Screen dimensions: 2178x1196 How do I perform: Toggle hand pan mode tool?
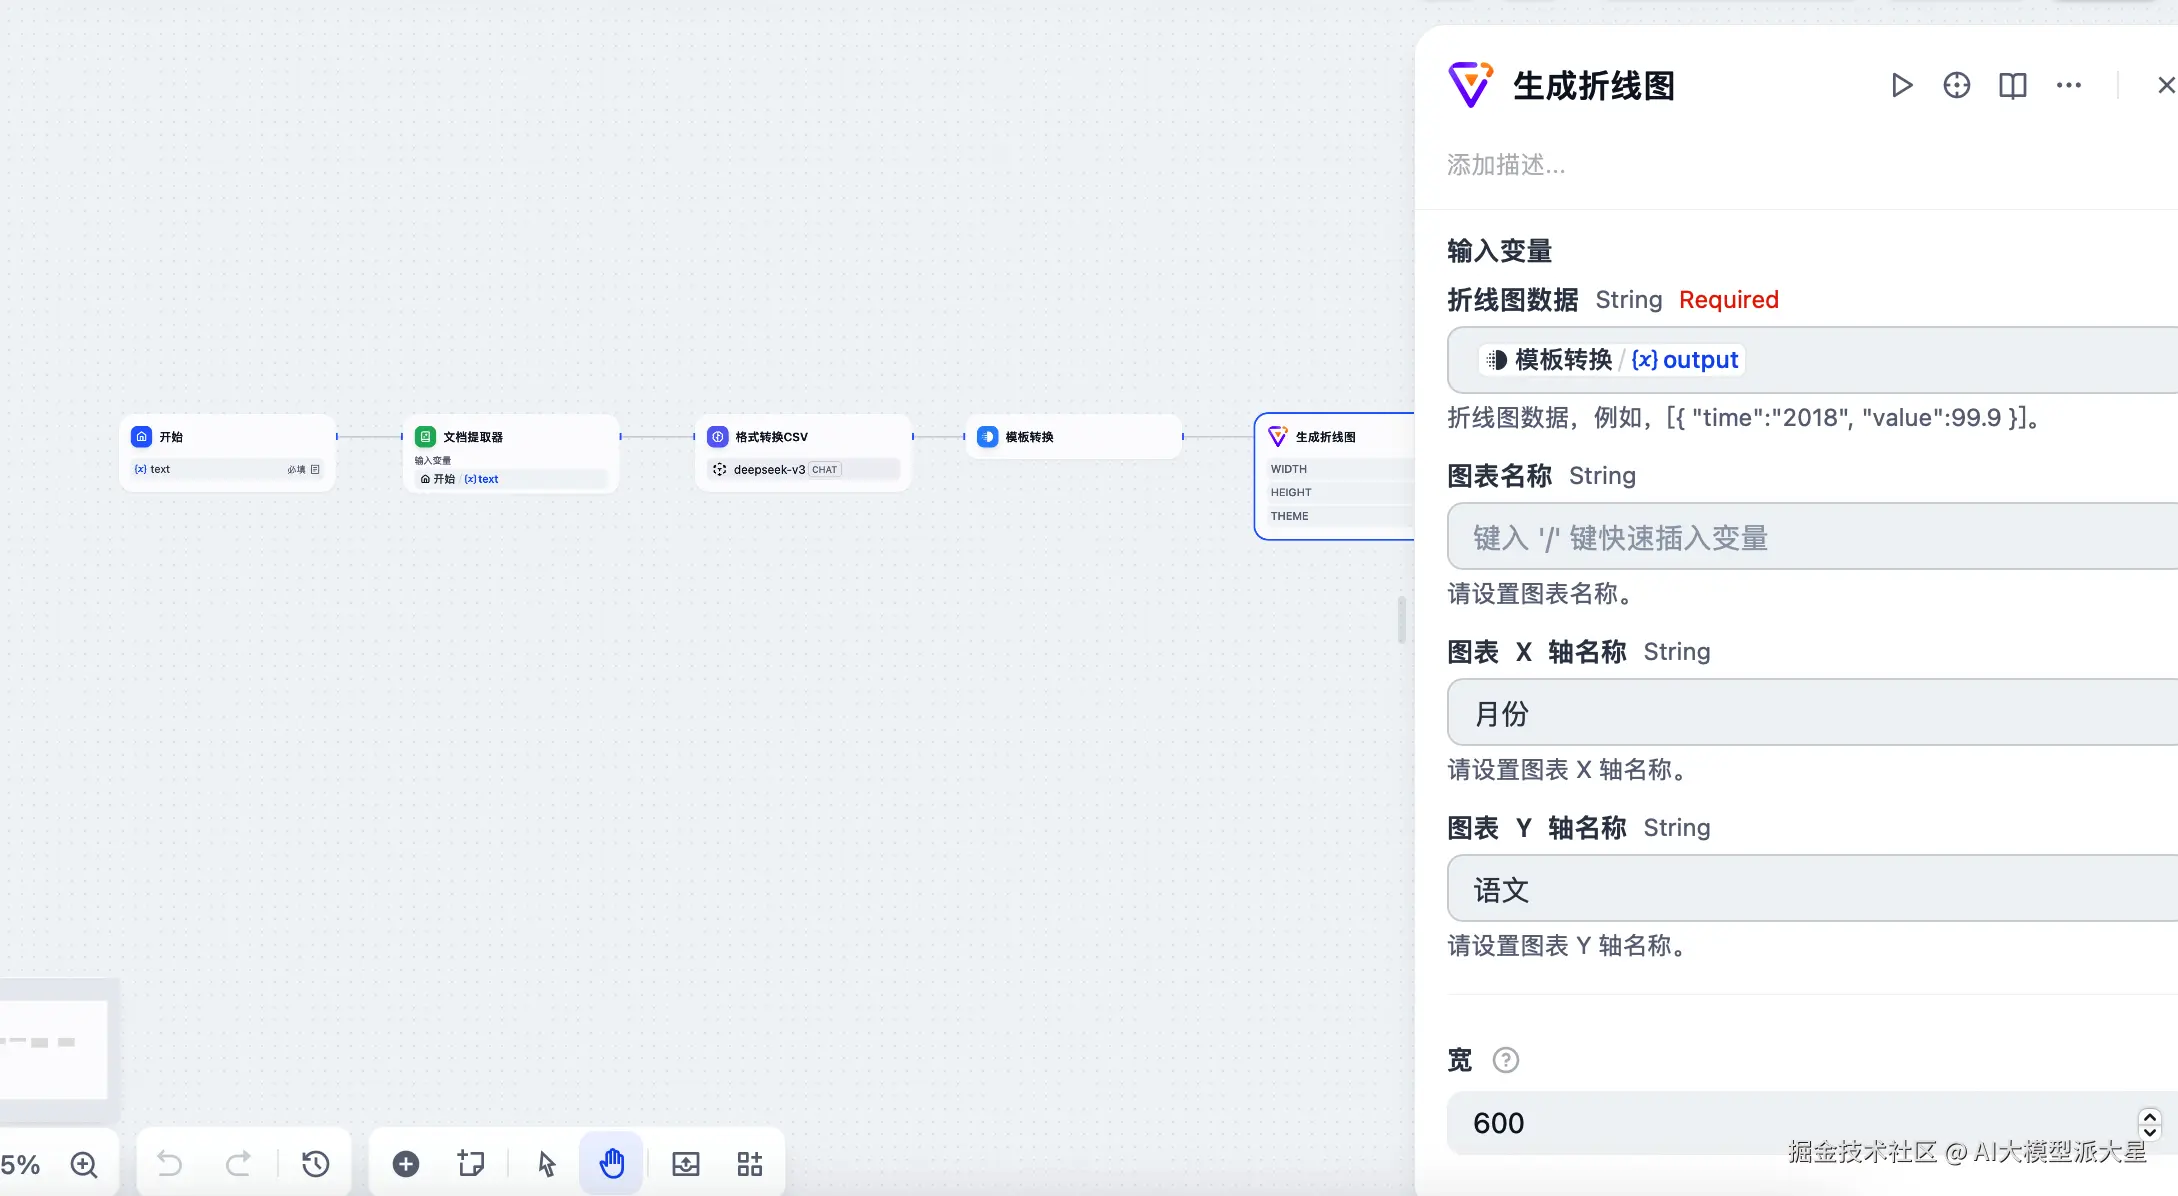(612, 1164)
